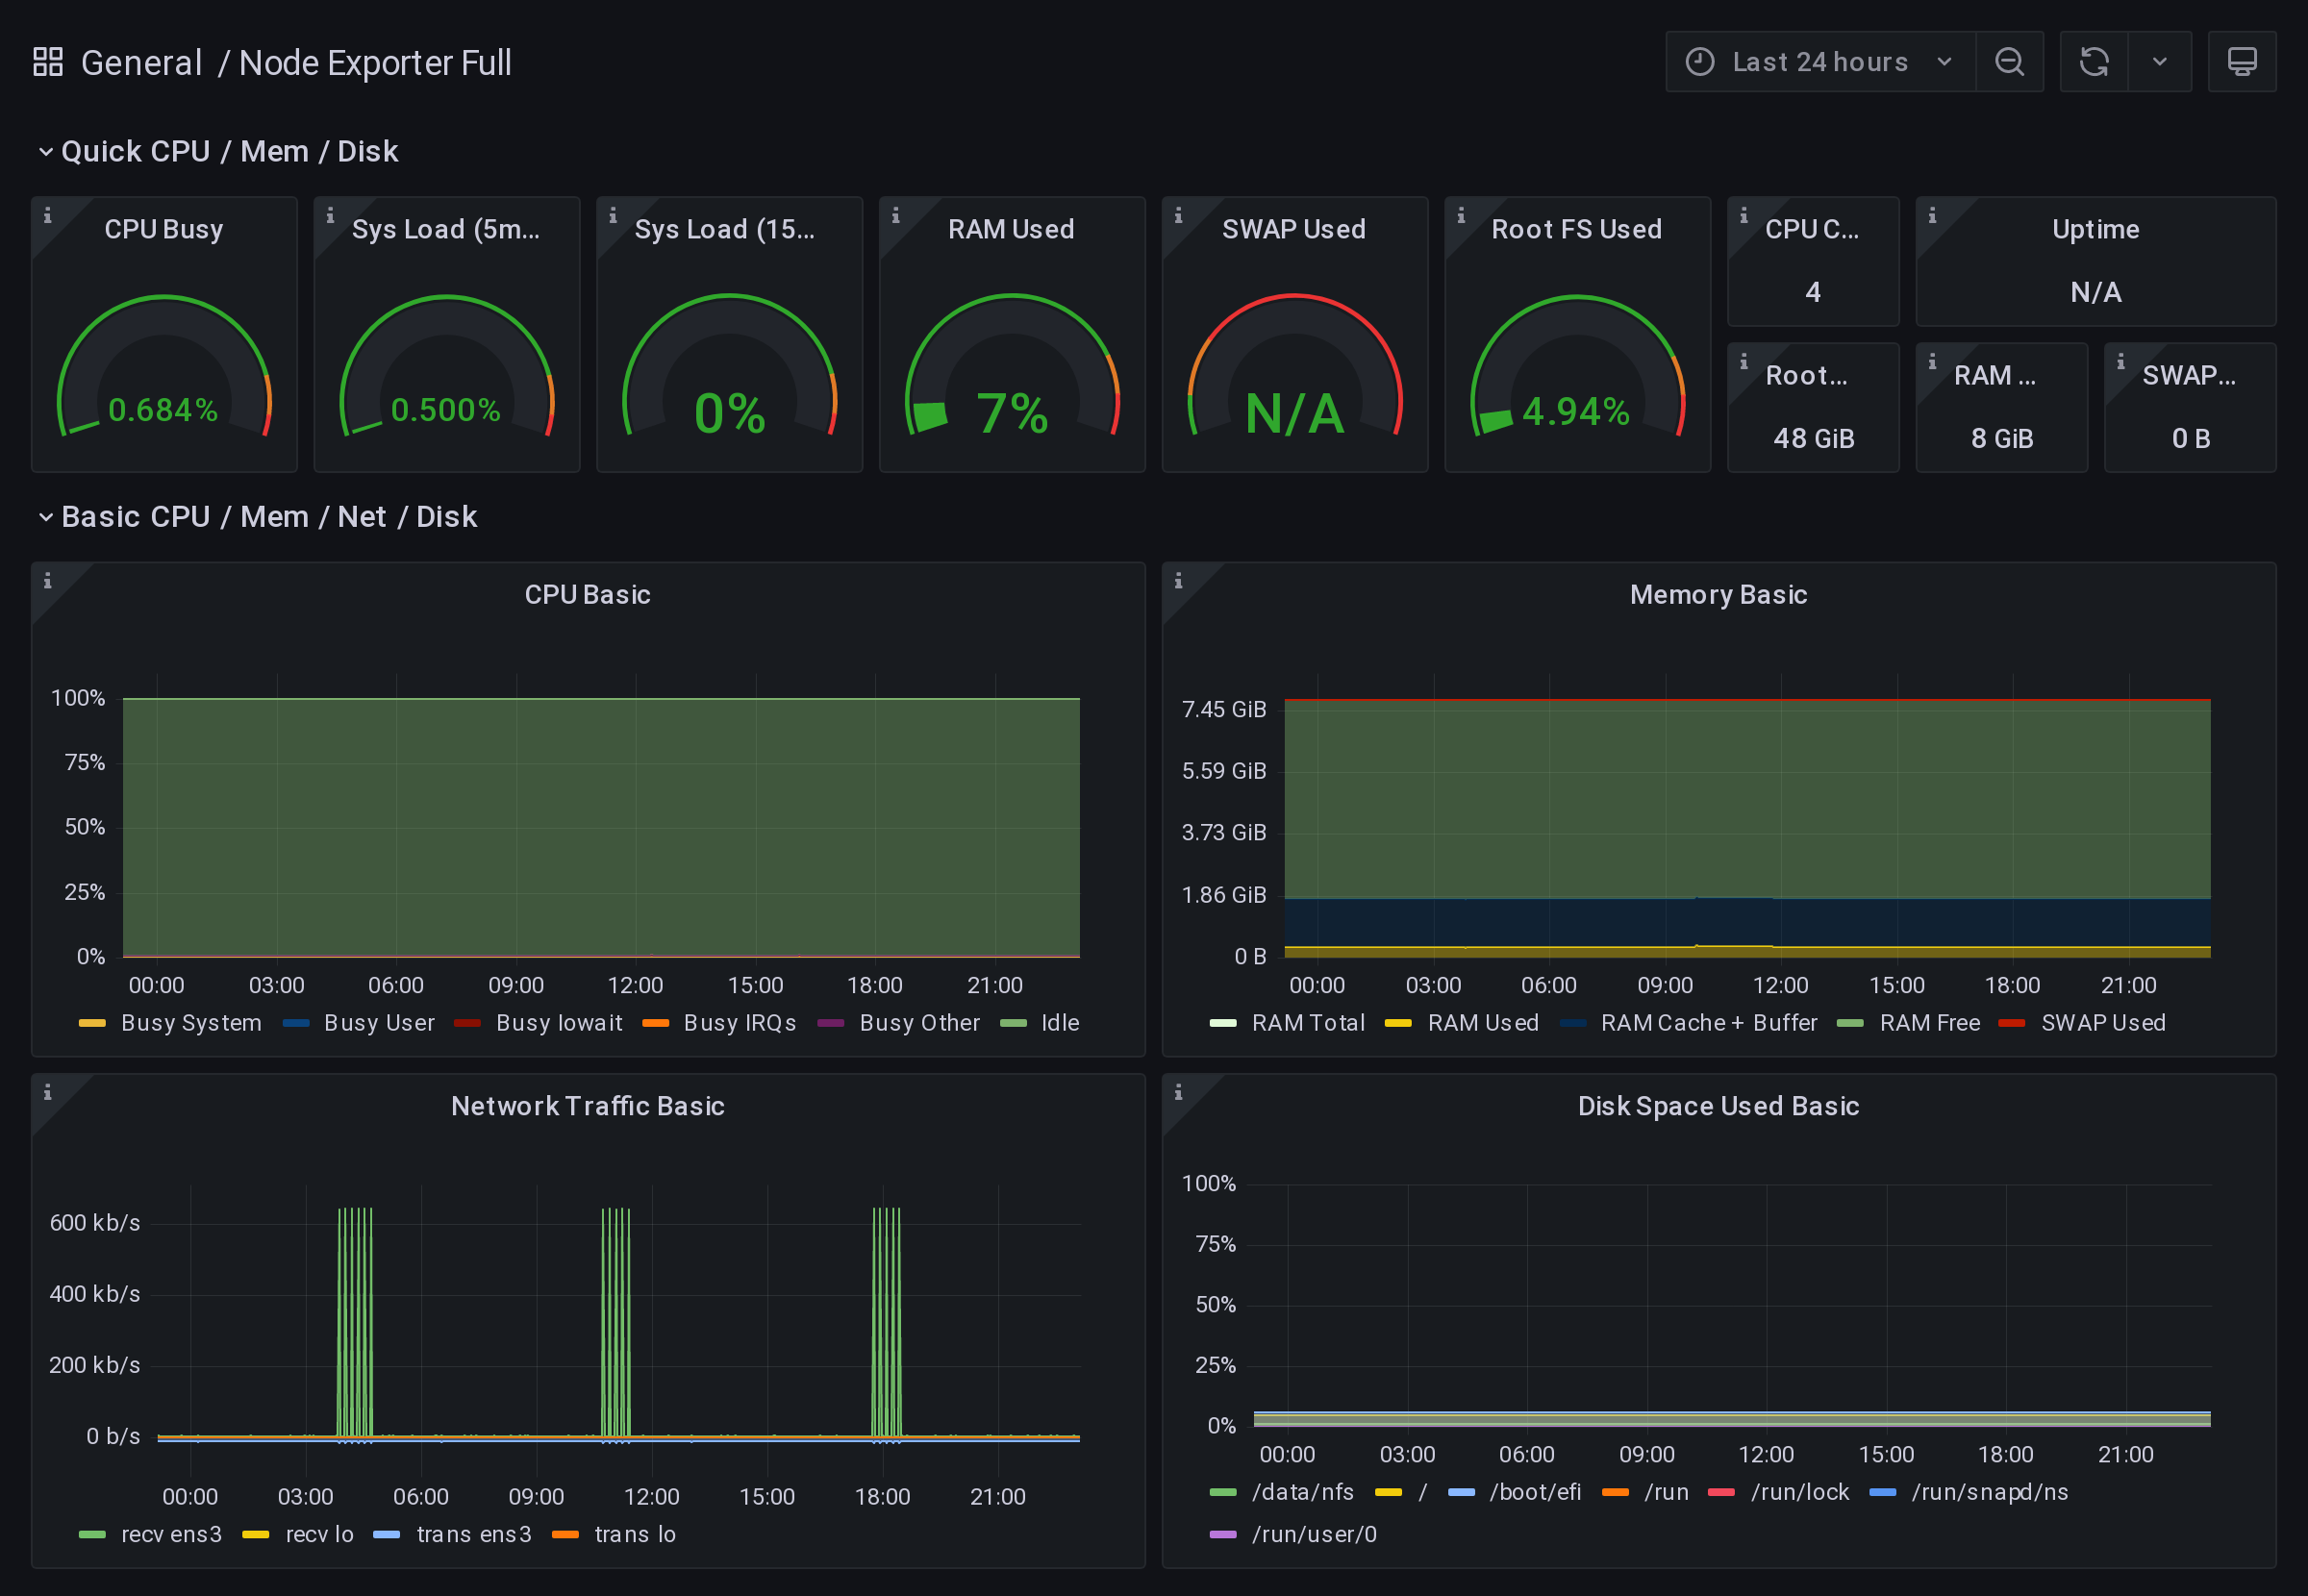
Task: Click the info icon on Root FS total panel
Action: point(1744,361)
